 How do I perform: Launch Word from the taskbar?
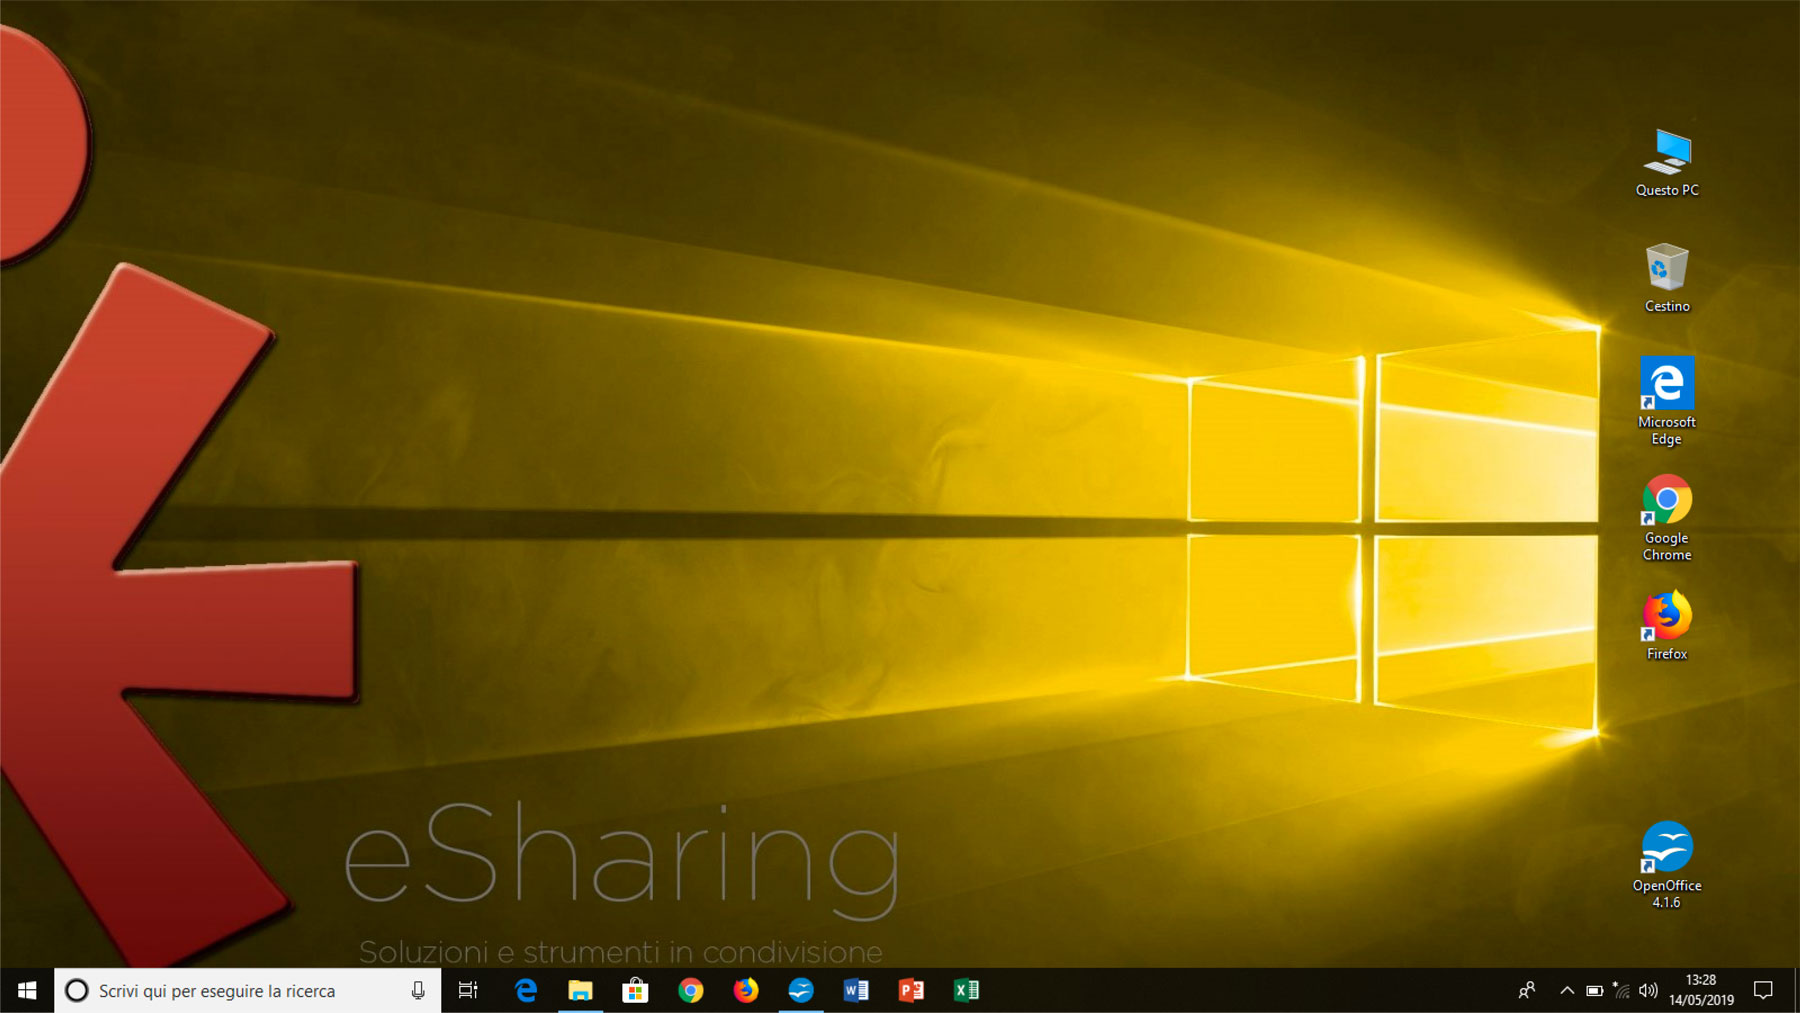(856, 991)
